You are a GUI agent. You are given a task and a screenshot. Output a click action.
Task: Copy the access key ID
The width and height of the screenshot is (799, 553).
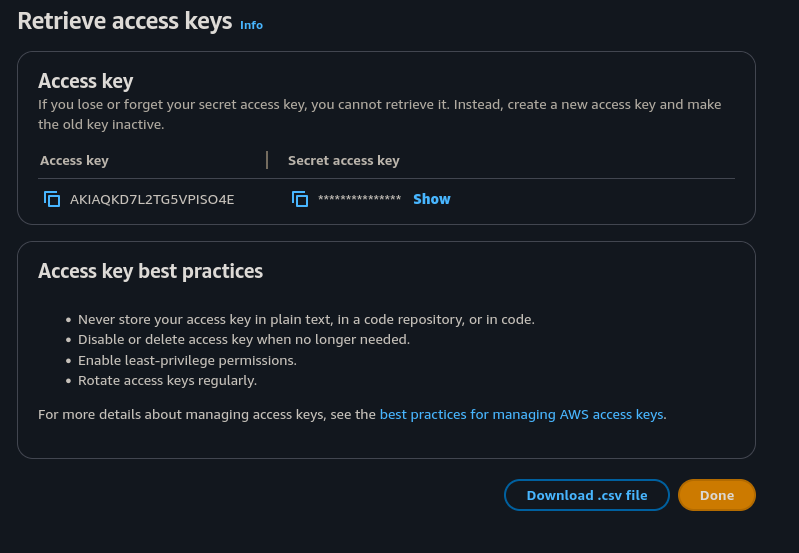coord(52,199)
